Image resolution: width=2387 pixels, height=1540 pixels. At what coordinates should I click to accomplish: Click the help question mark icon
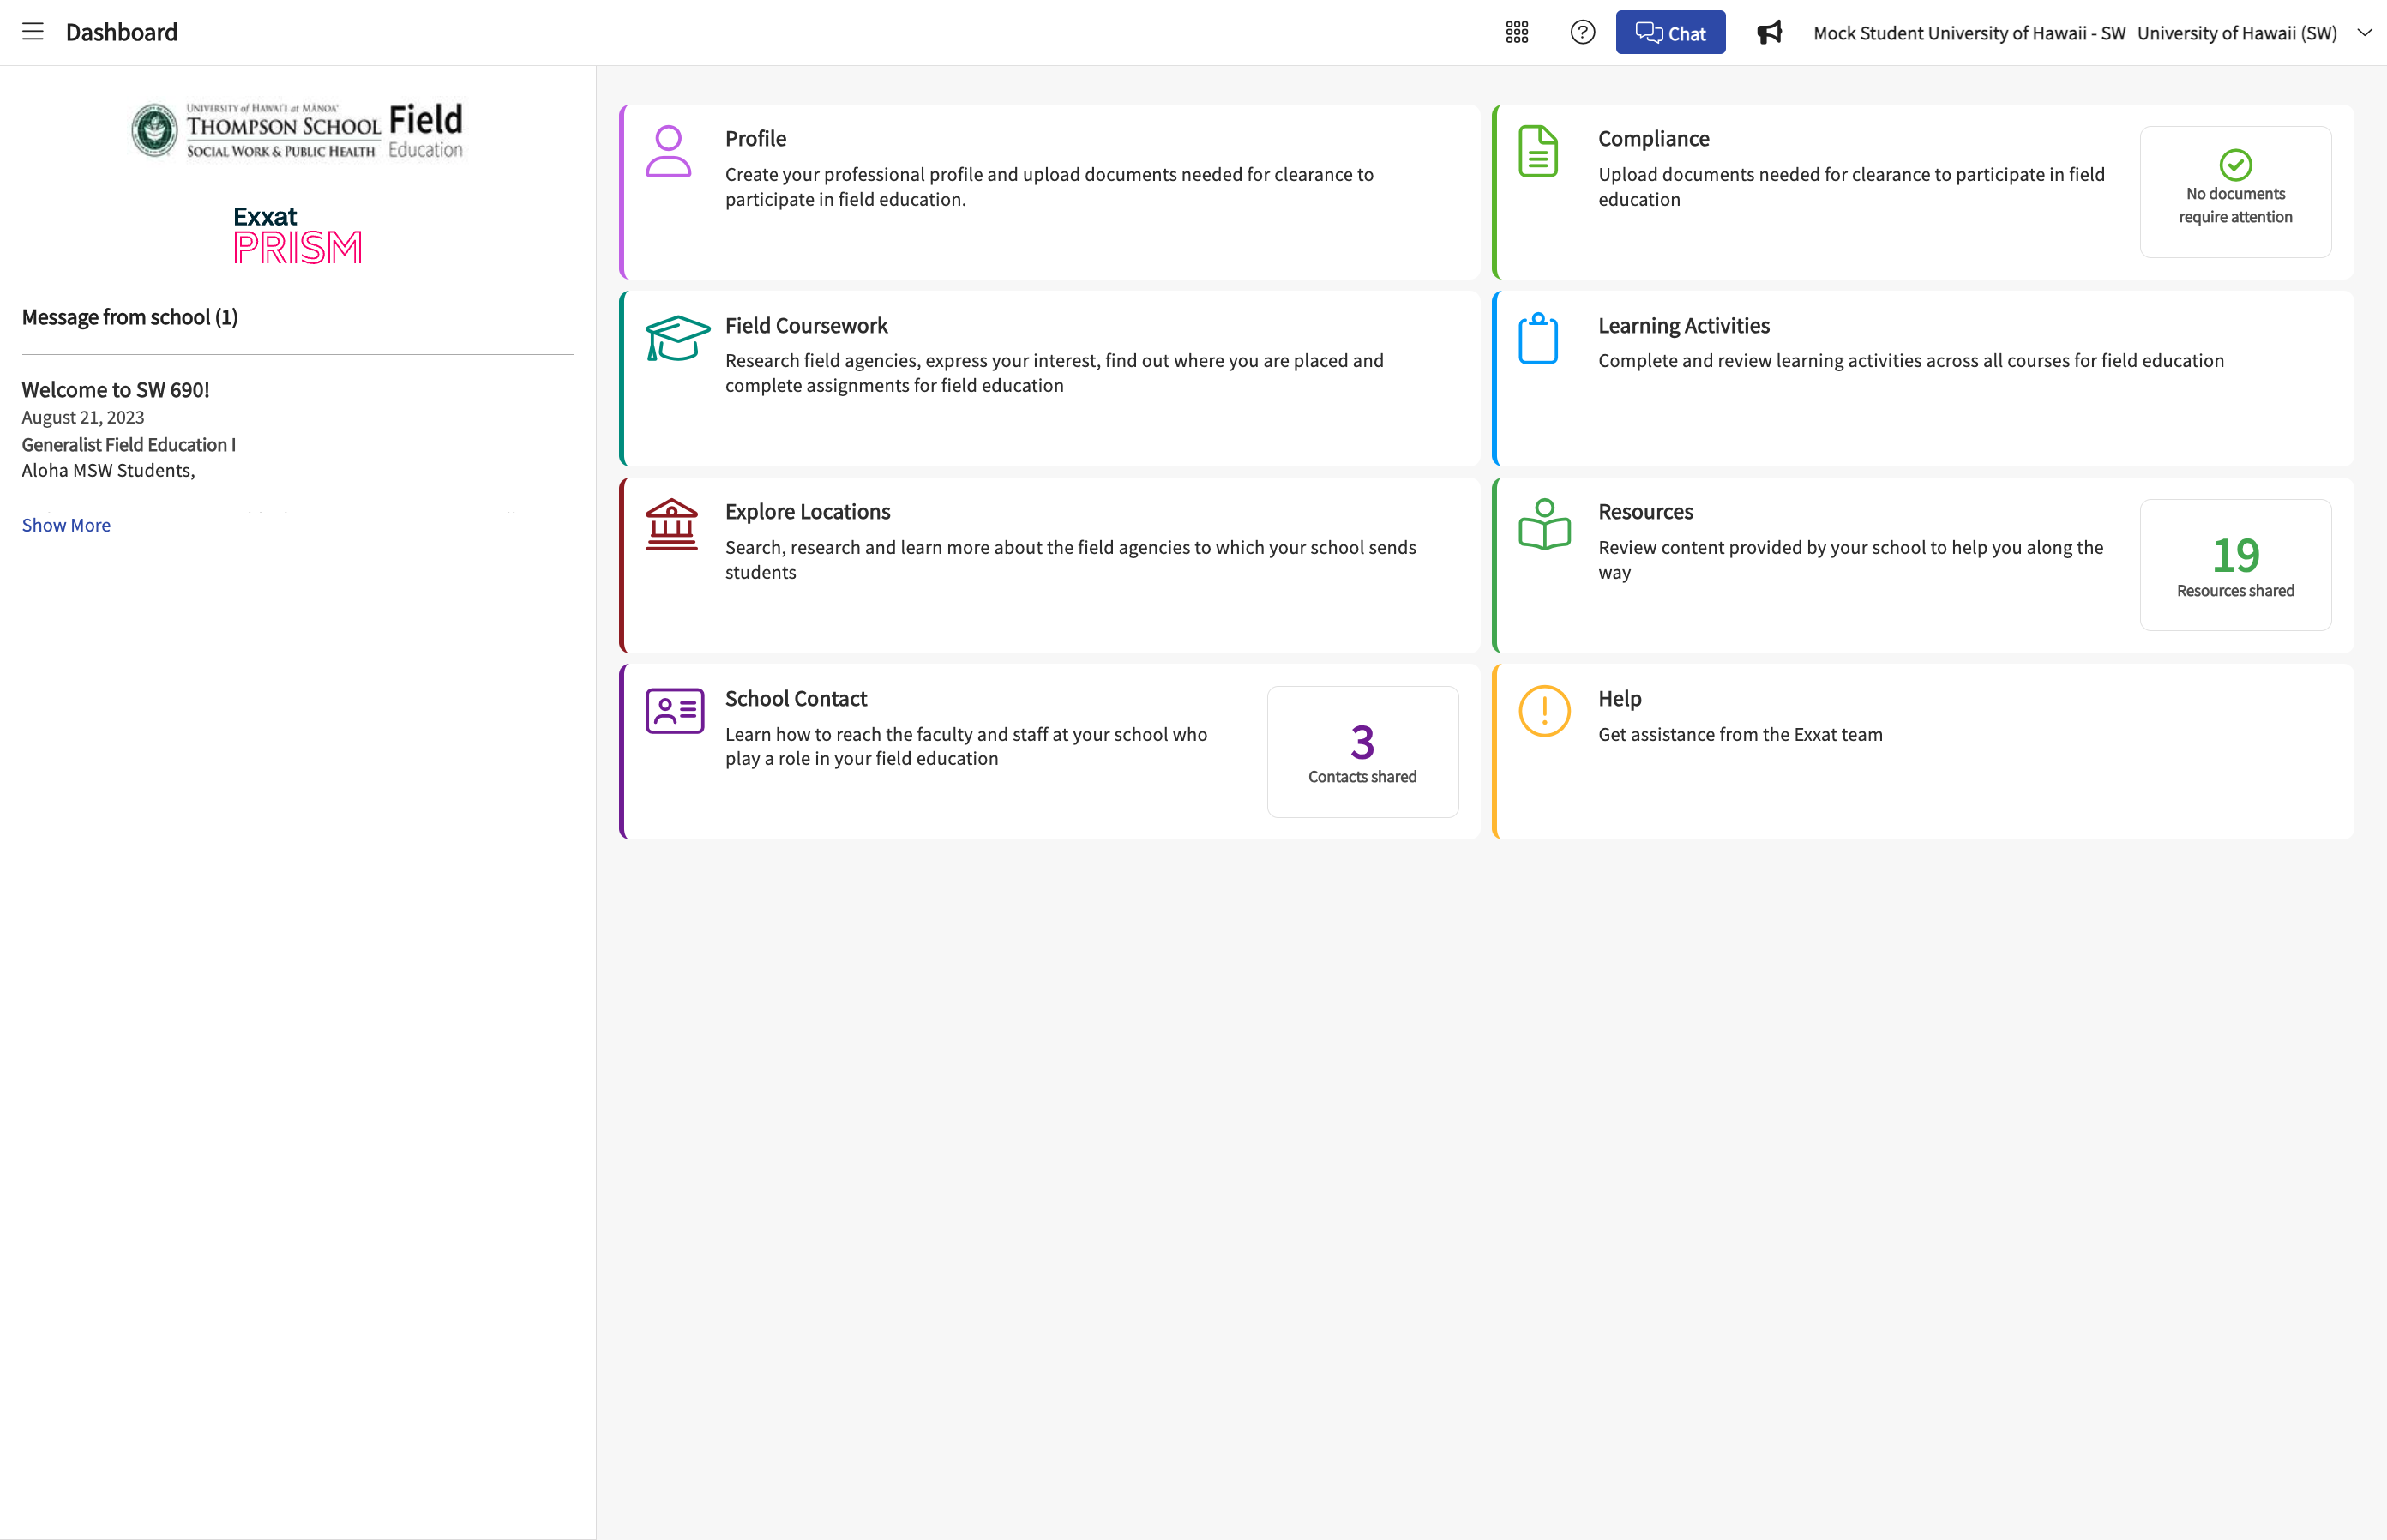(1582, 32)
